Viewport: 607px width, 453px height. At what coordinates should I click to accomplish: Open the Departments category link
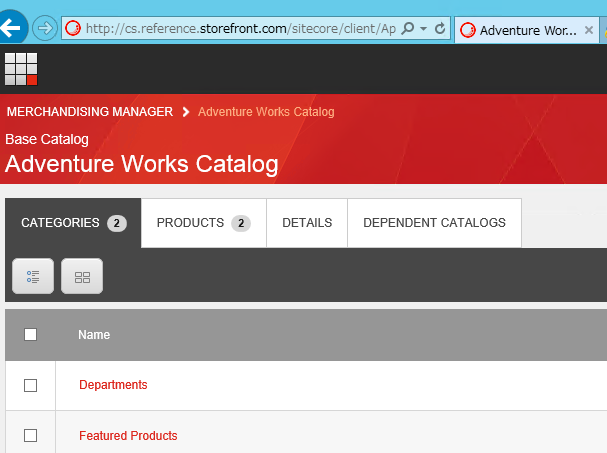click(113, 384)
